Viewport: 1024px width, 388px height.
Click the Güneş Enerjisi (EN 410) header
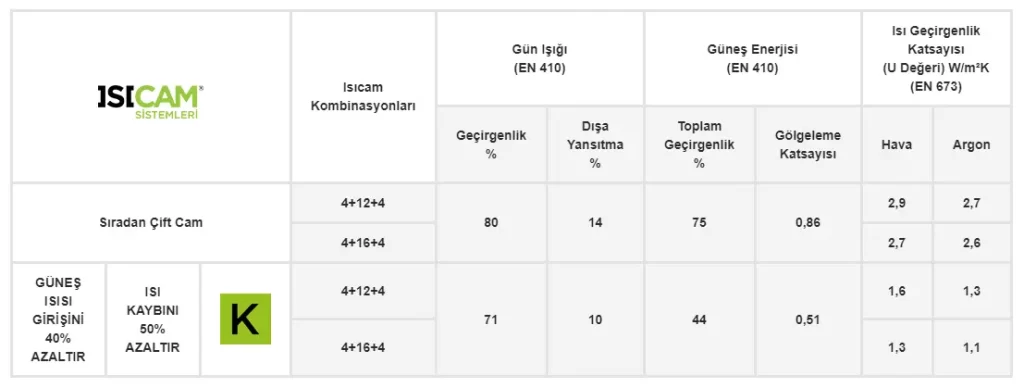click(x=752, y=58)
